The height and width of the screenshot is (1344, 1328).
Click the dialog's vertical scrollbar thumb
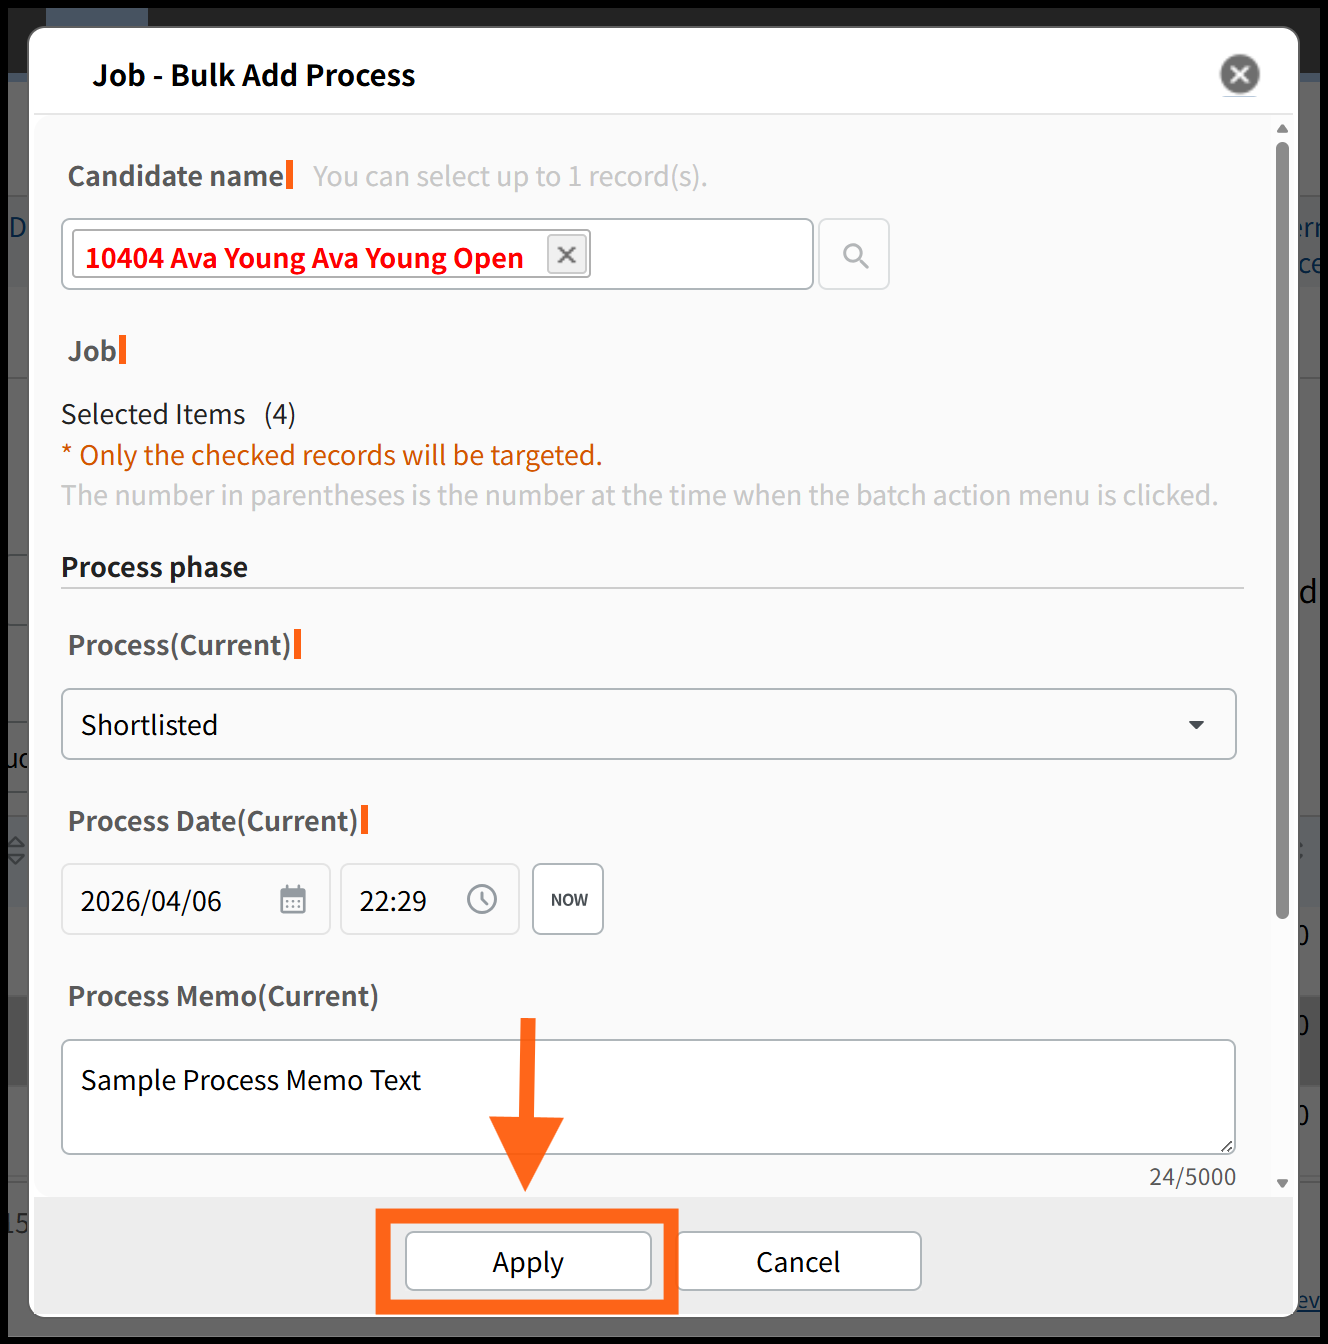coord(1282,530)
